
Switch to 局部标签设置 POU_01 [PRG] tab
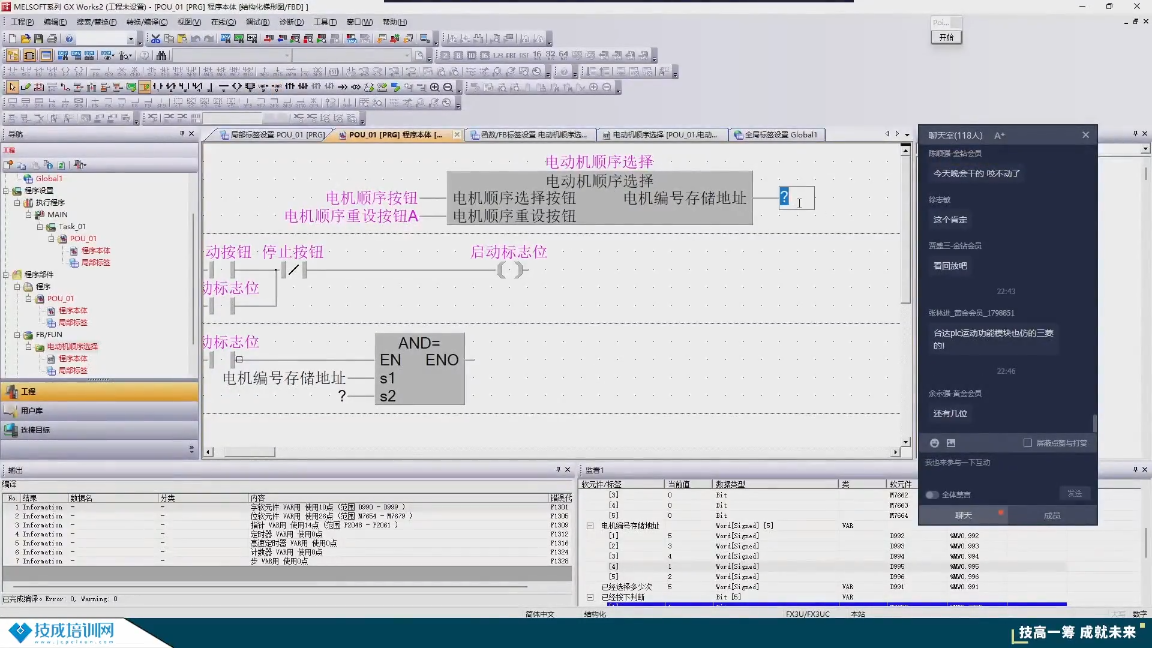click(x=271, y=134)
